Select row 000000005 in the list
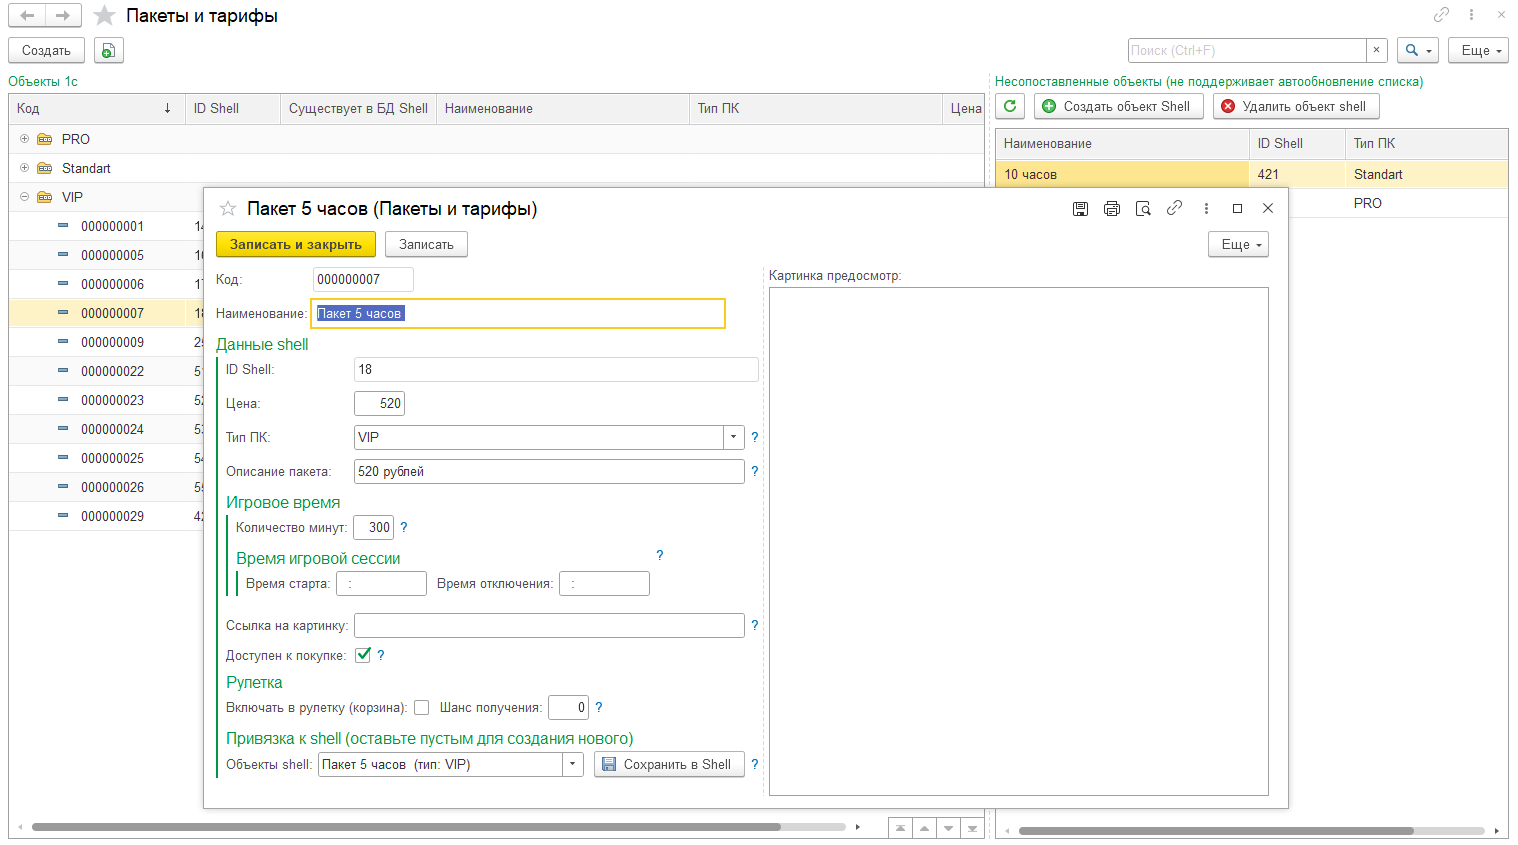 (106, 255)
